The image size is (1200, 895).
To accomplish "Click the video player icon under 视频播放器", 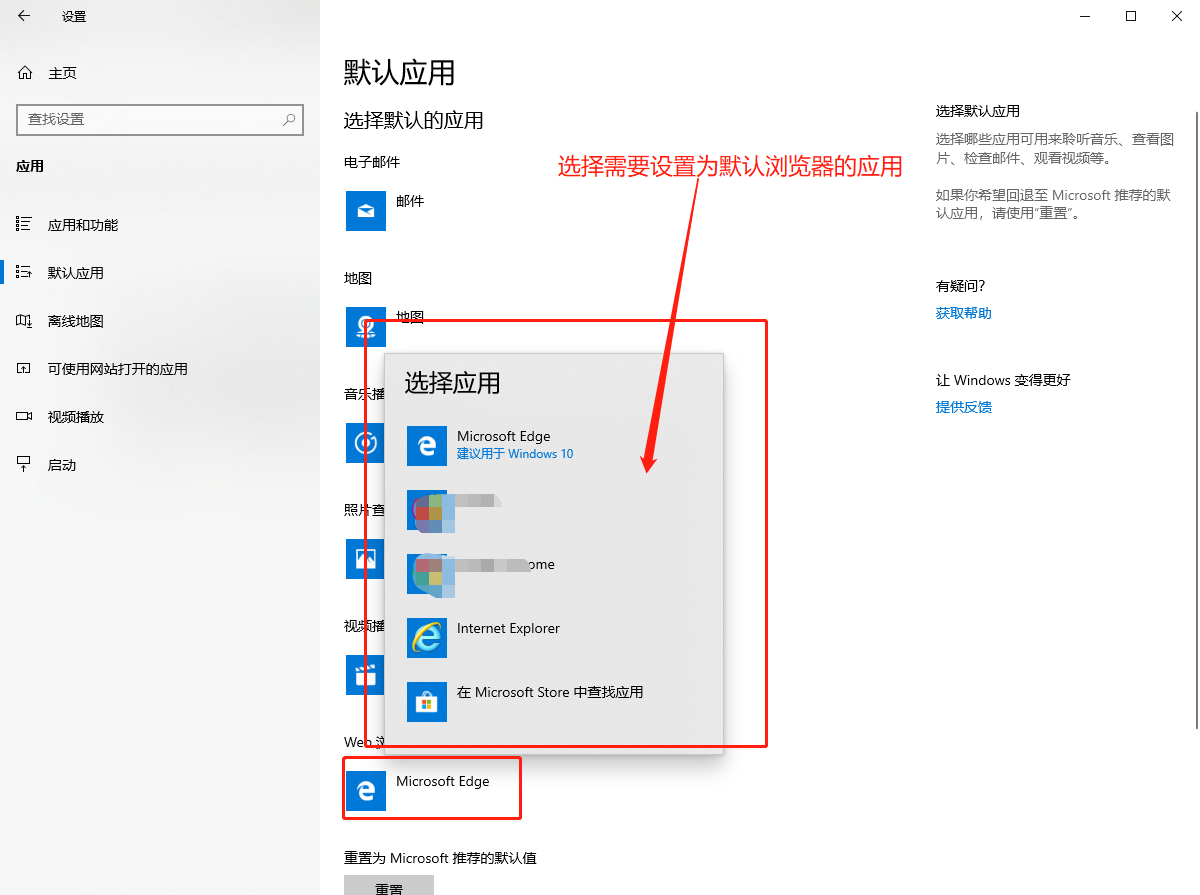I will (365, 675).
